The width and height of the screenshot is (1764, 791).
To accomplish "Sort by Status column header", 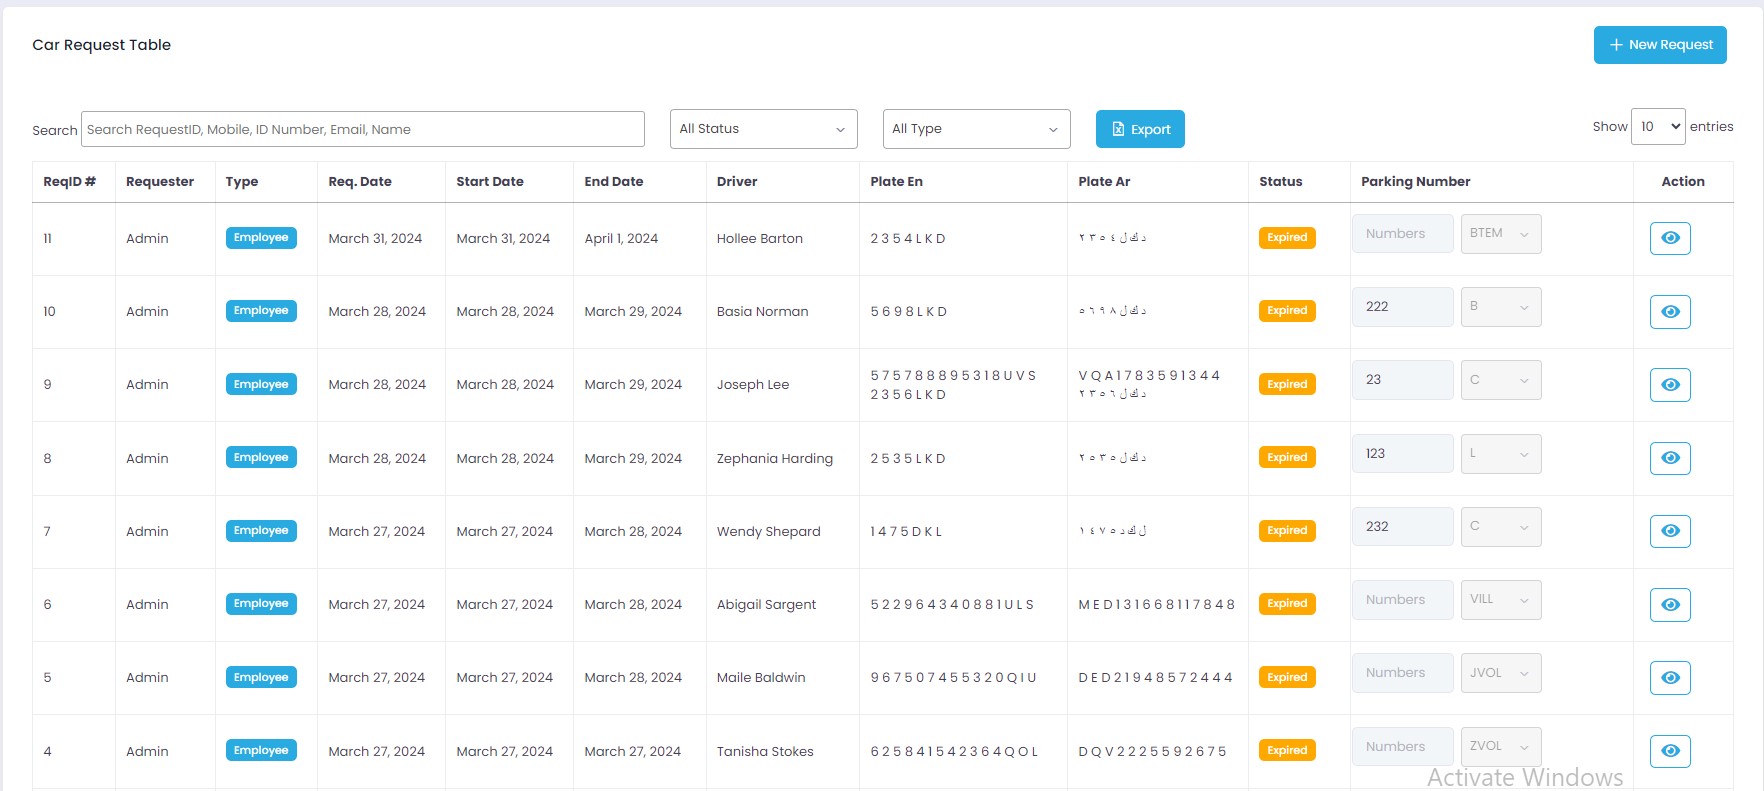I will [1280, 182].
